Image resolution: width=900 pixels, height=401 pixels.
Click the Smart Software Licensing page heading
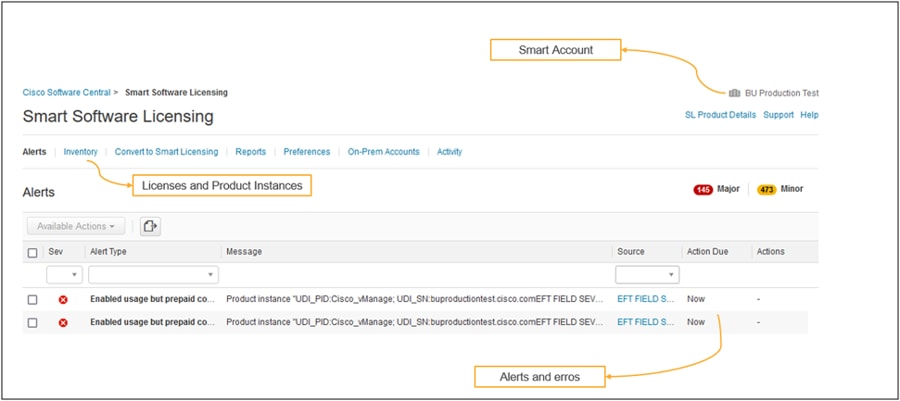coord(118,116)
